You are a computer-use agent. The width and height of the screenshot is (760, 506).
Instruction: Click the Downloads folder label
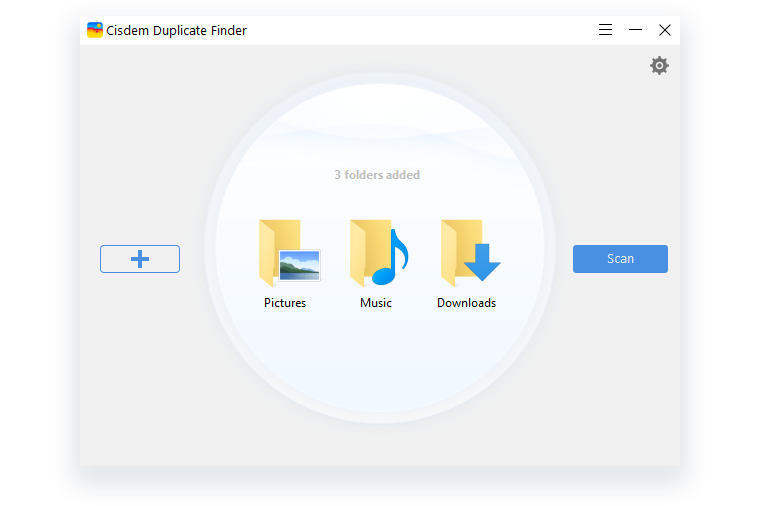pyautogui.click(x=466, y=303)
